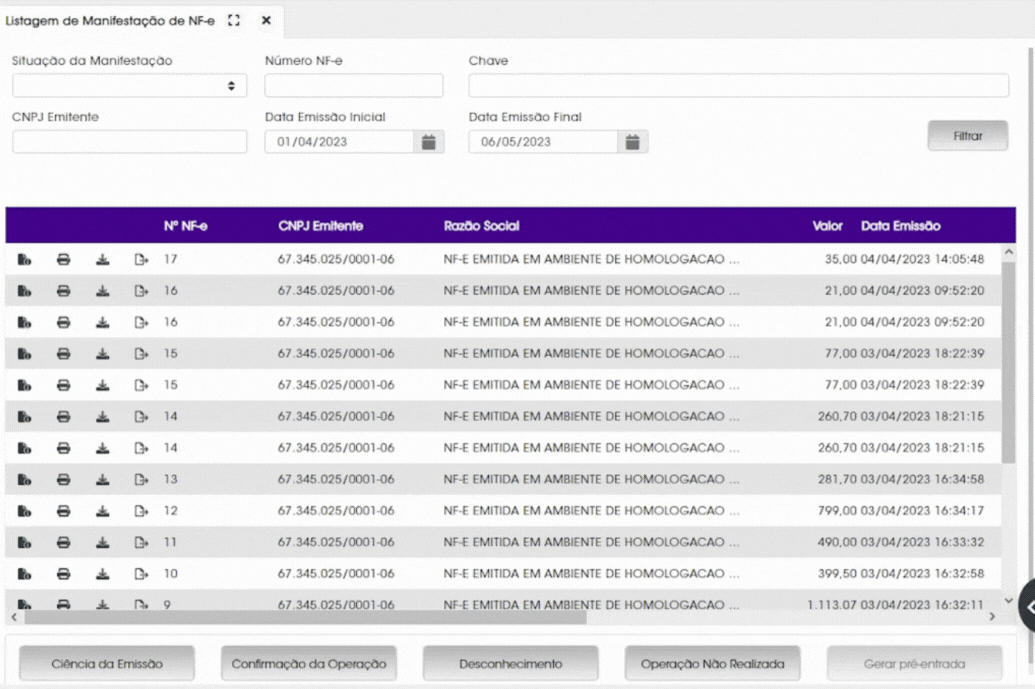
Task: Click the table's vertical scrollbar thumb
Action: (x=1008, y=362)
